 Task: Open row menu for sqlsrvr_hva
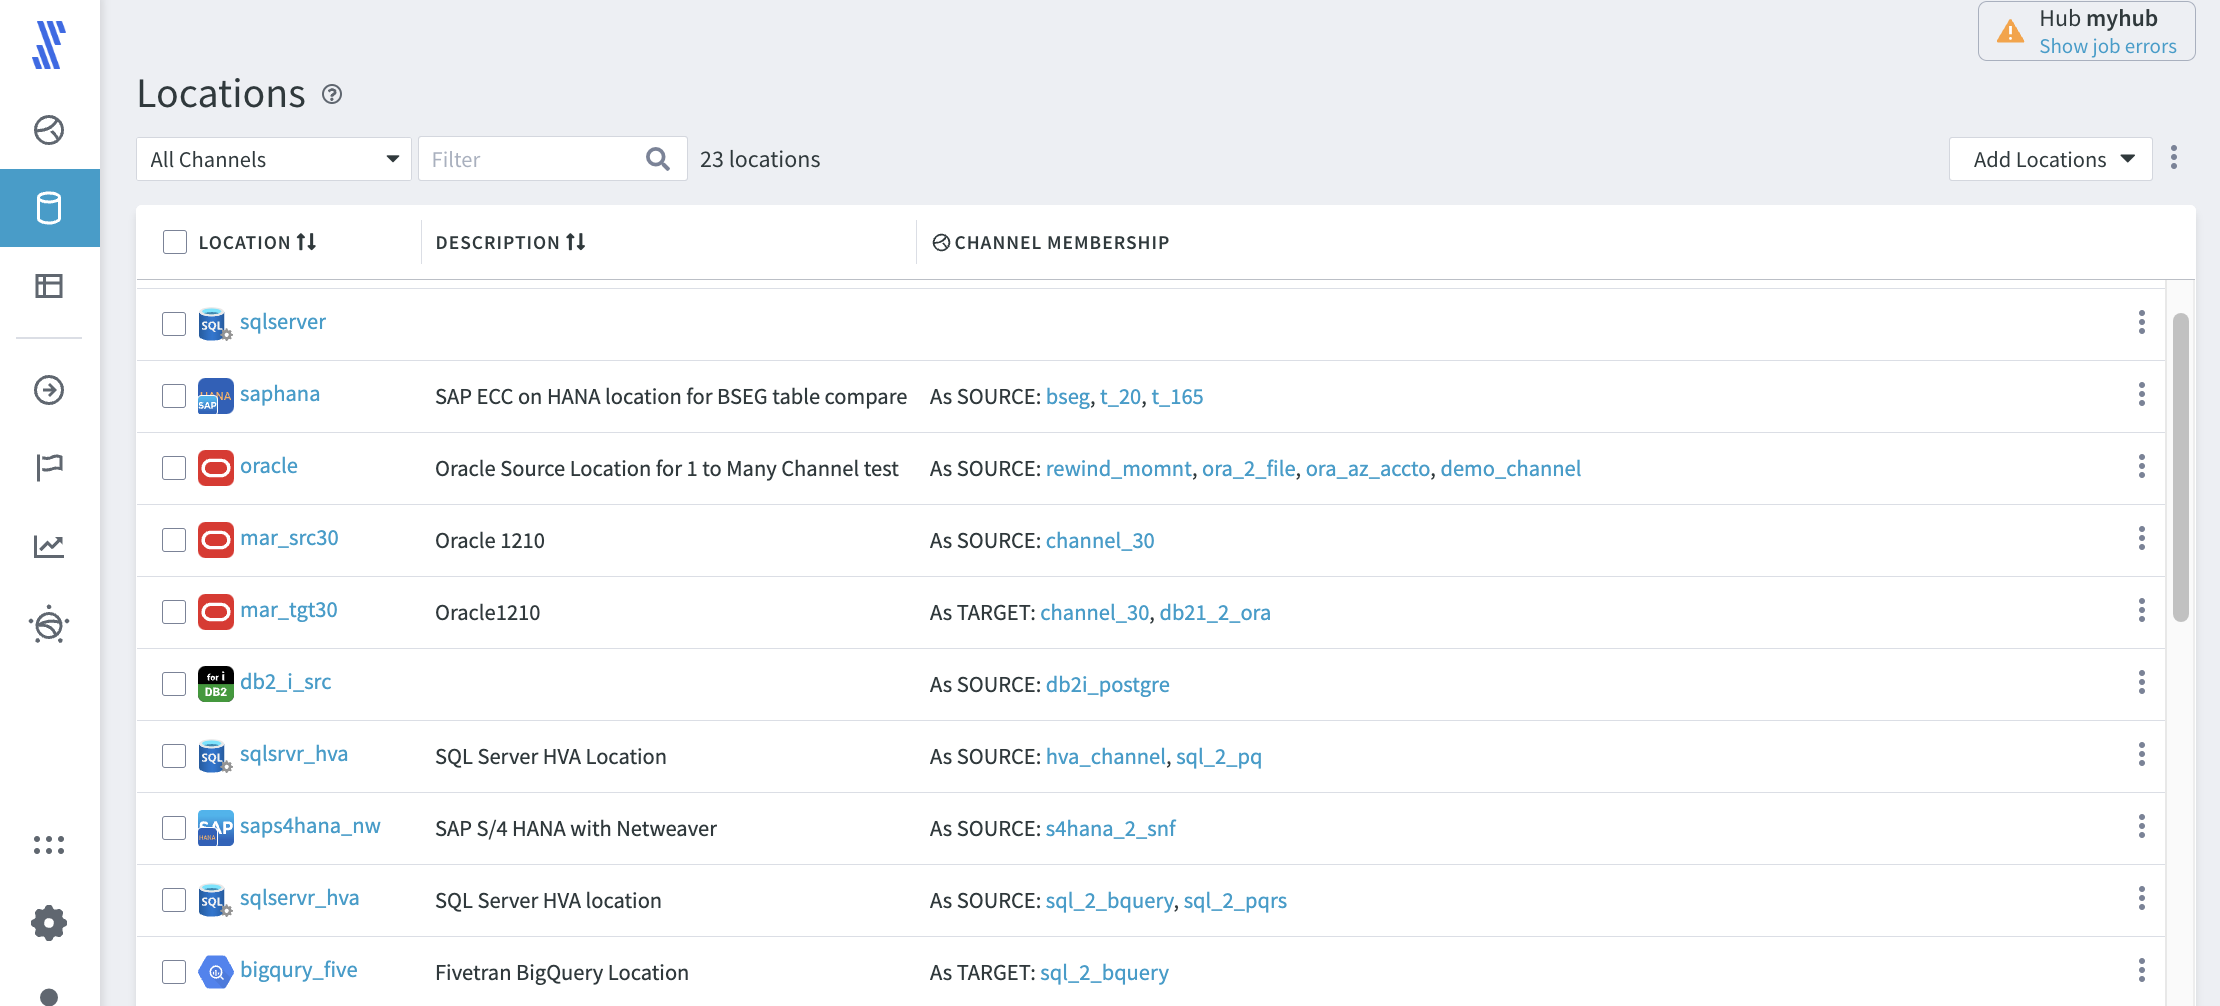tap(2142, 754)
